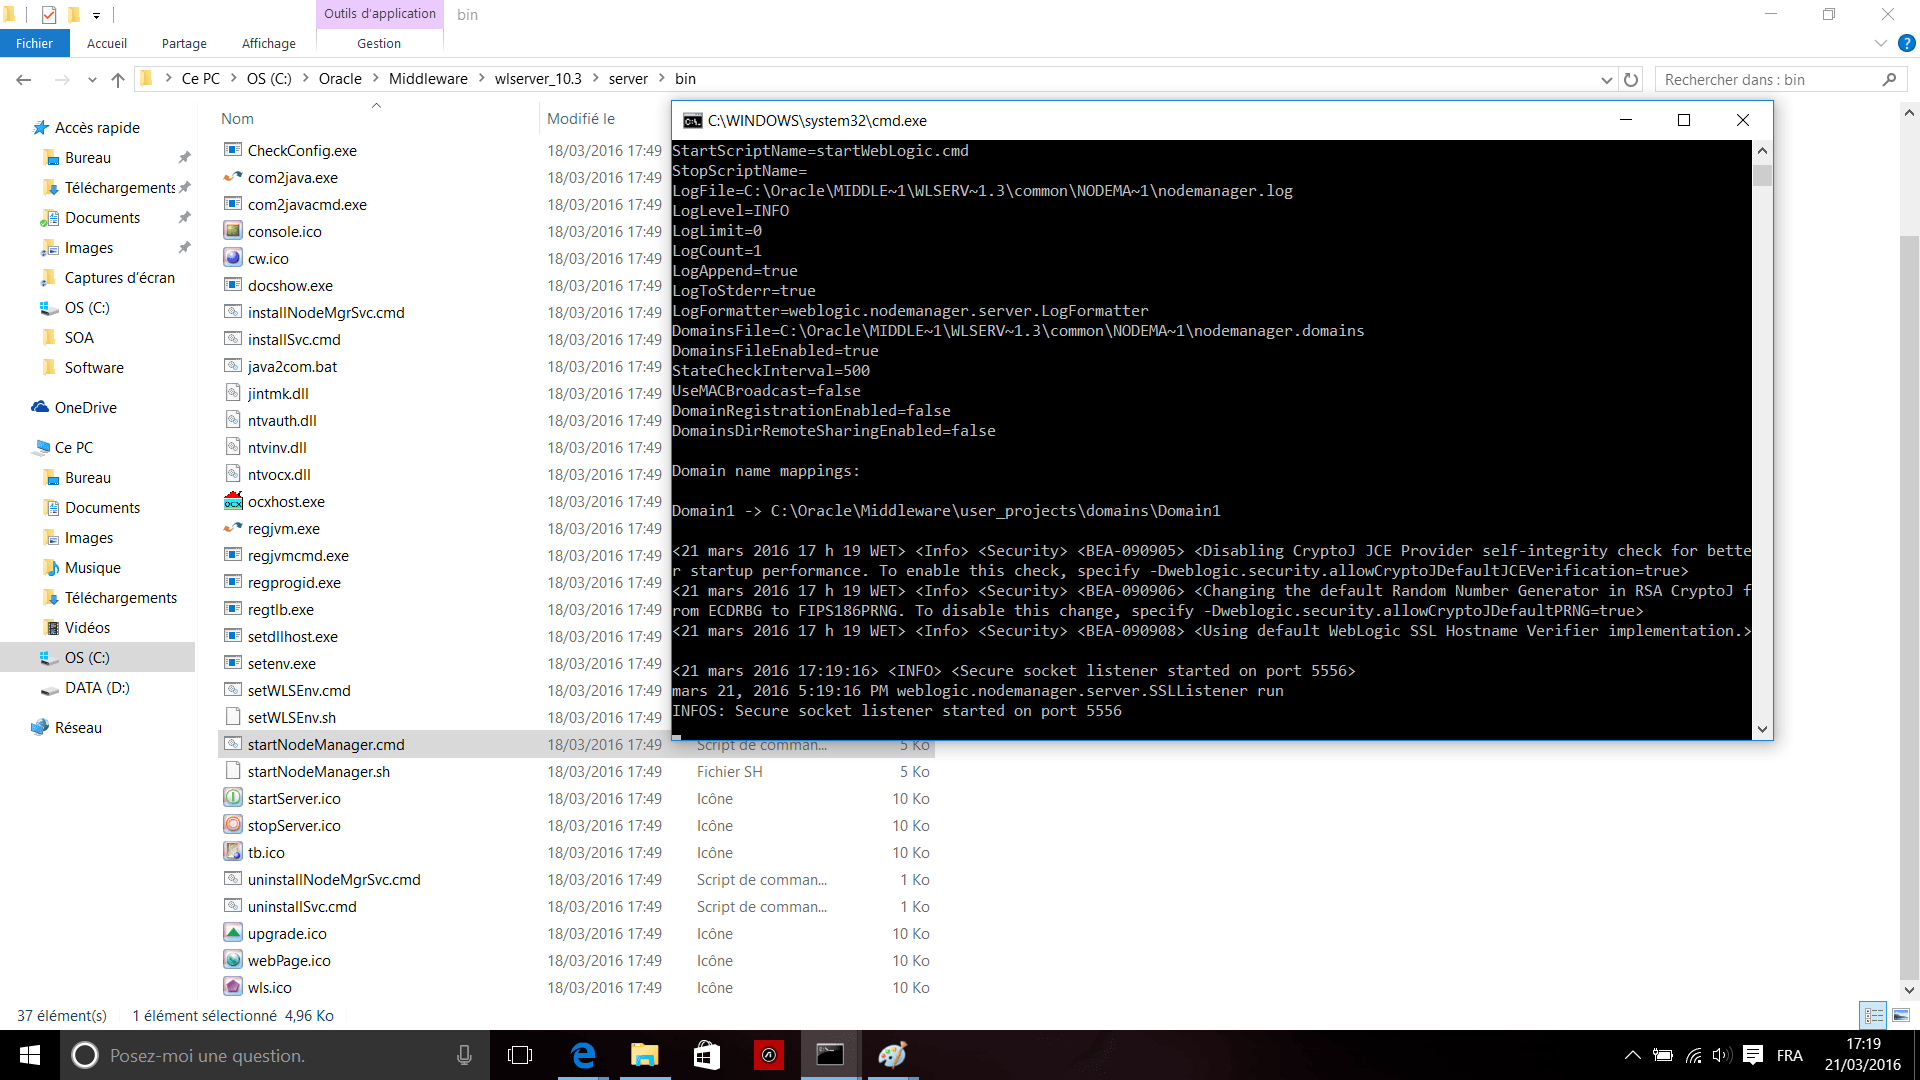Switch to large icons view mode
1920x1080 pixels.
(1900, 1015)
